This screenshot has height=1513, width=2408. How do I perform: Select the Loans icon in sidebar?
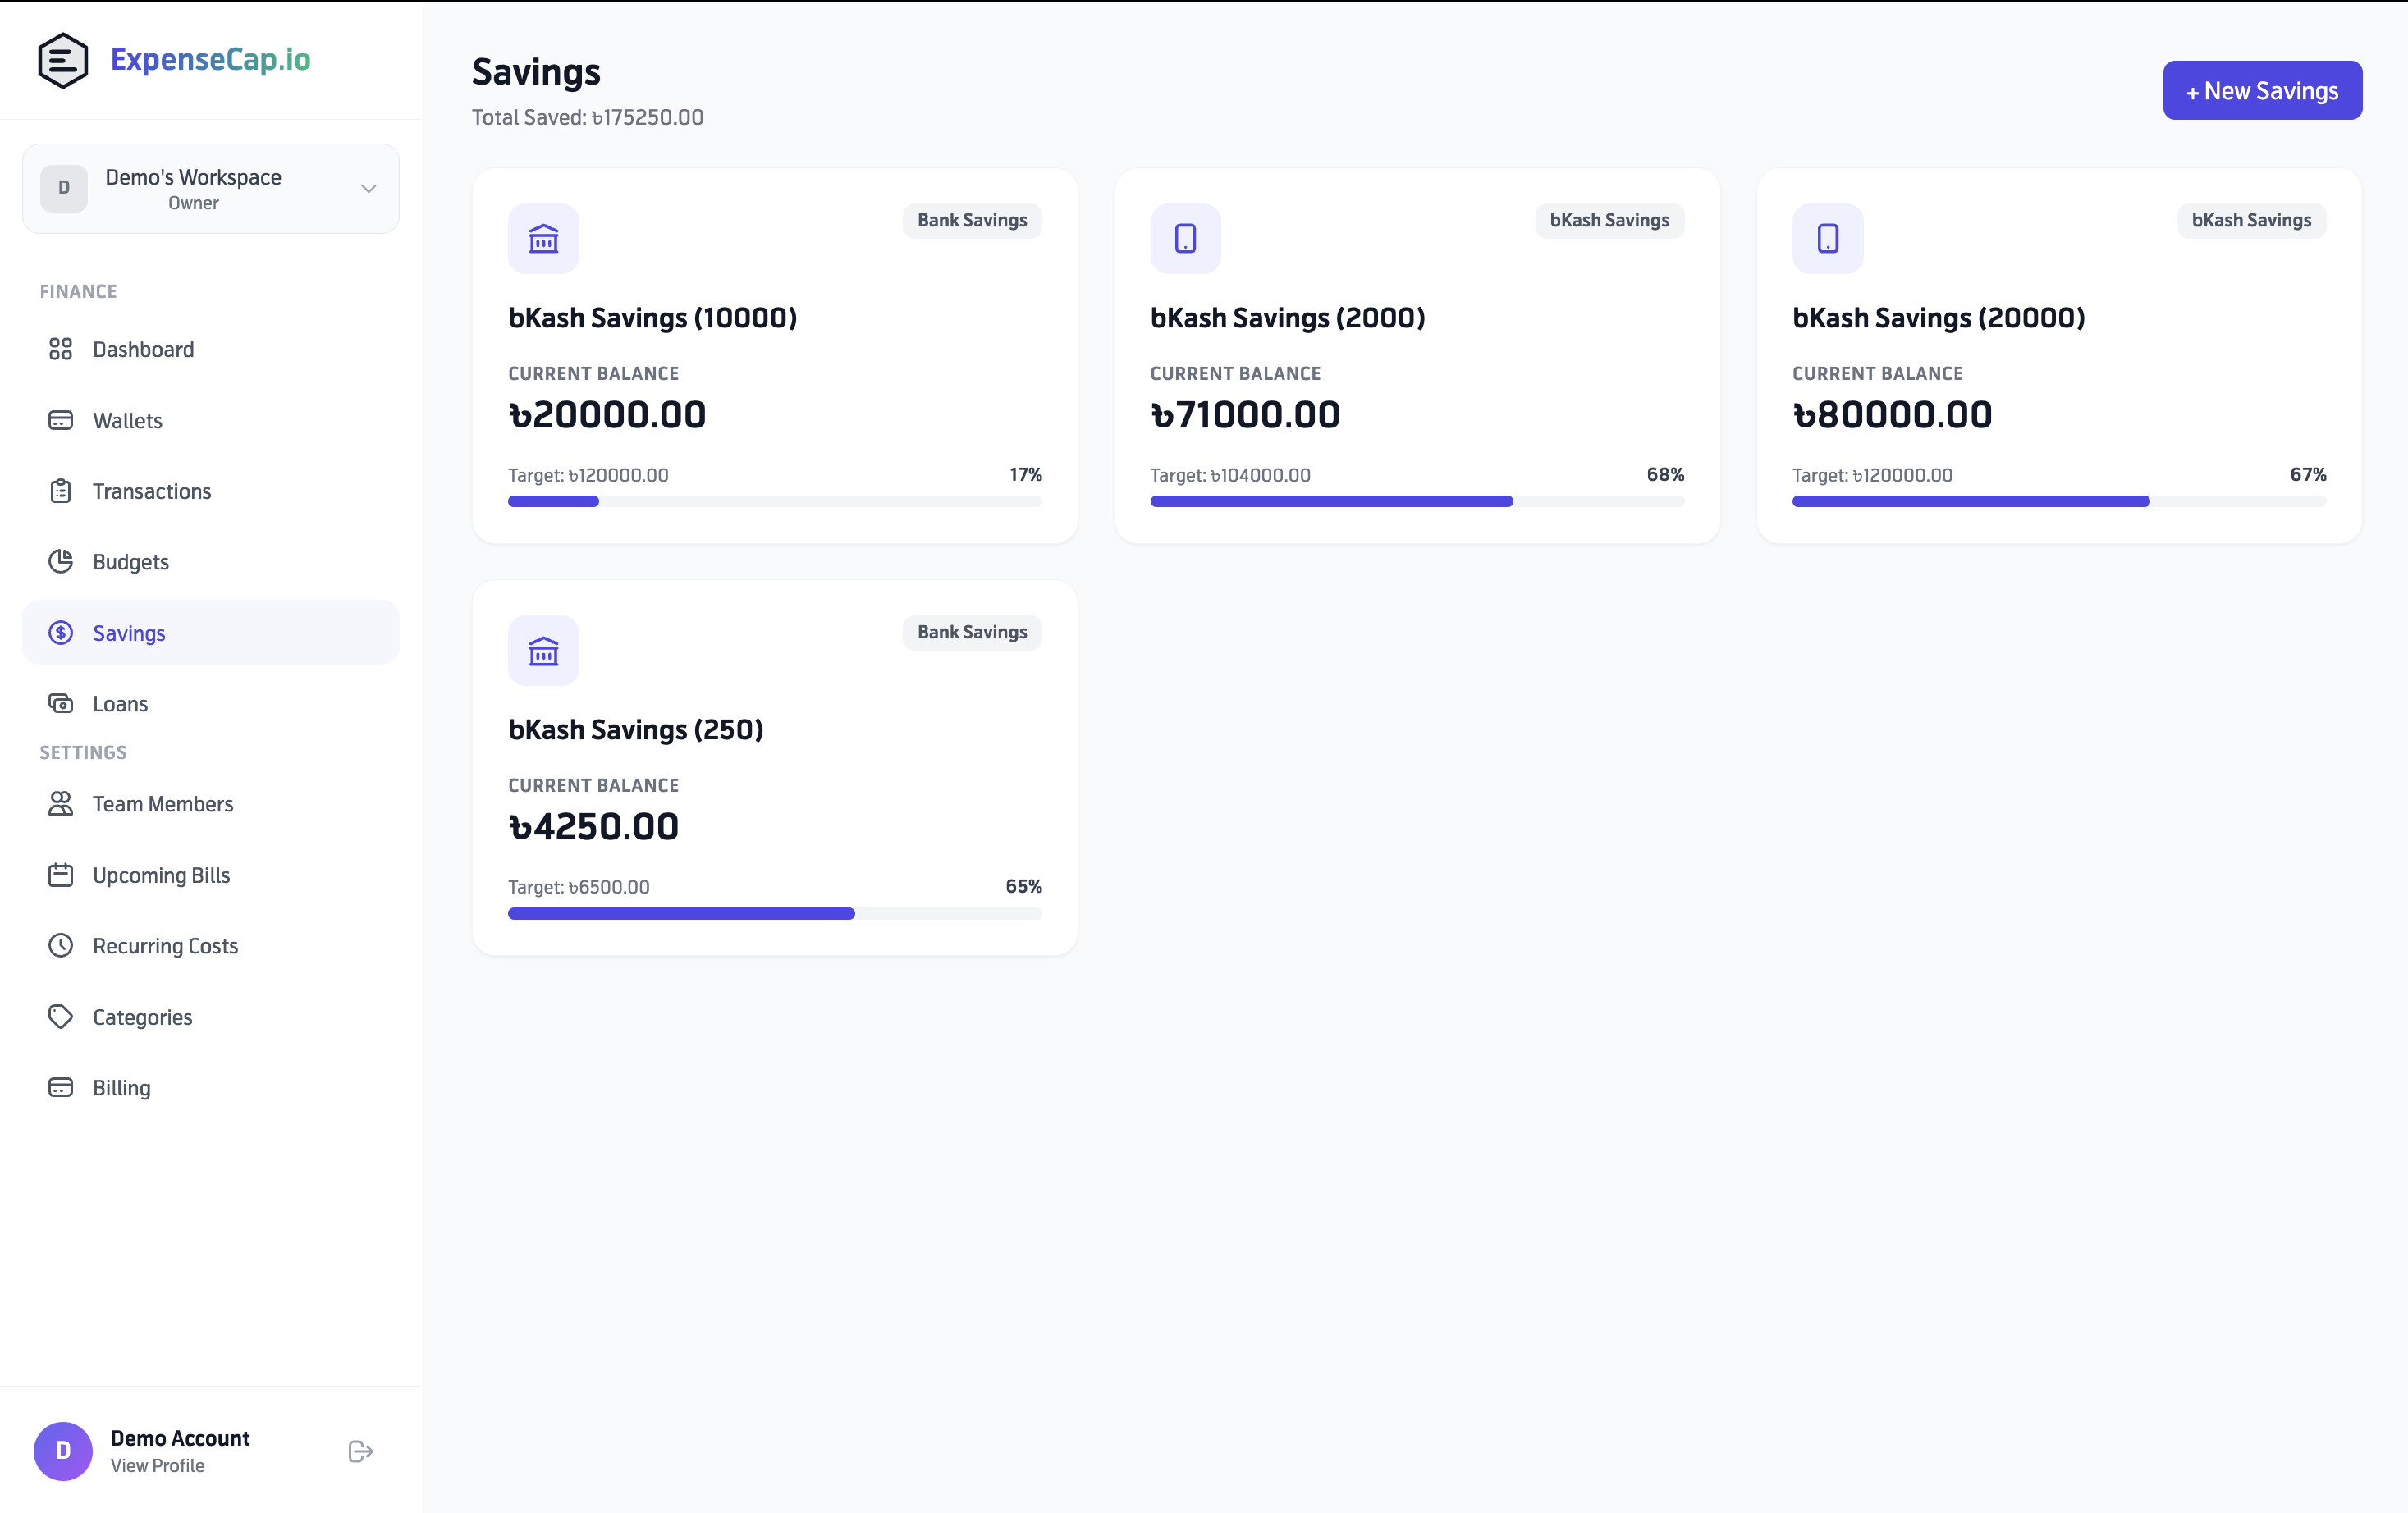61,703
